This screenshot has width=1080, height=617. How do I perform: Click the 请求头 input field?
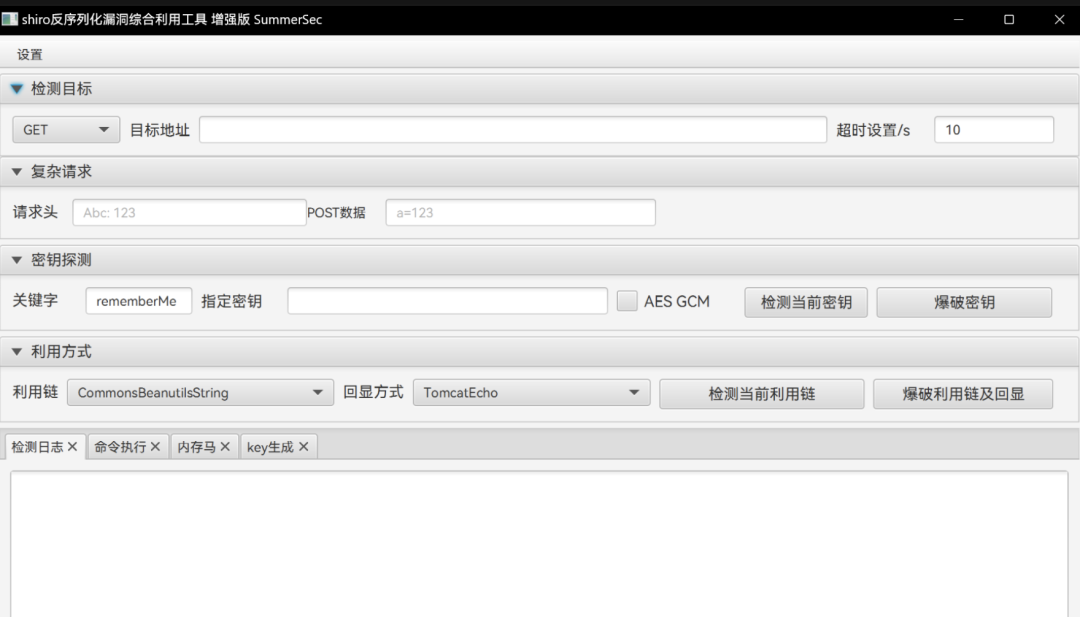tap(189, 213)
